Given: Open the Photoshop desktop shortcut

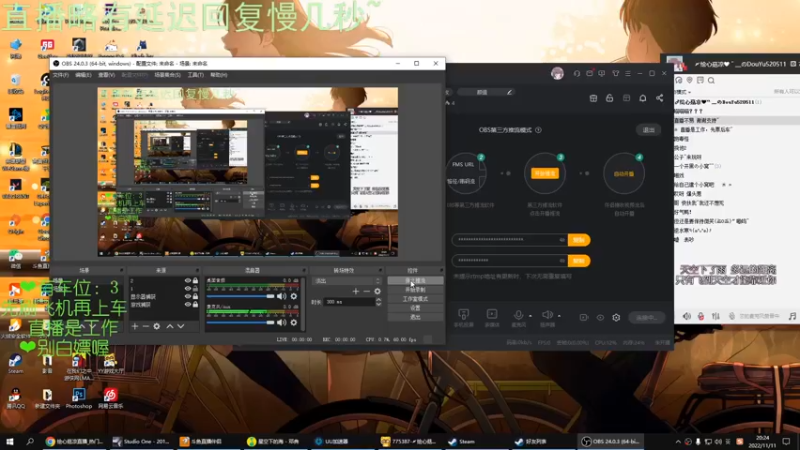Looking at the screenshot, I should [x=79, y=398].
